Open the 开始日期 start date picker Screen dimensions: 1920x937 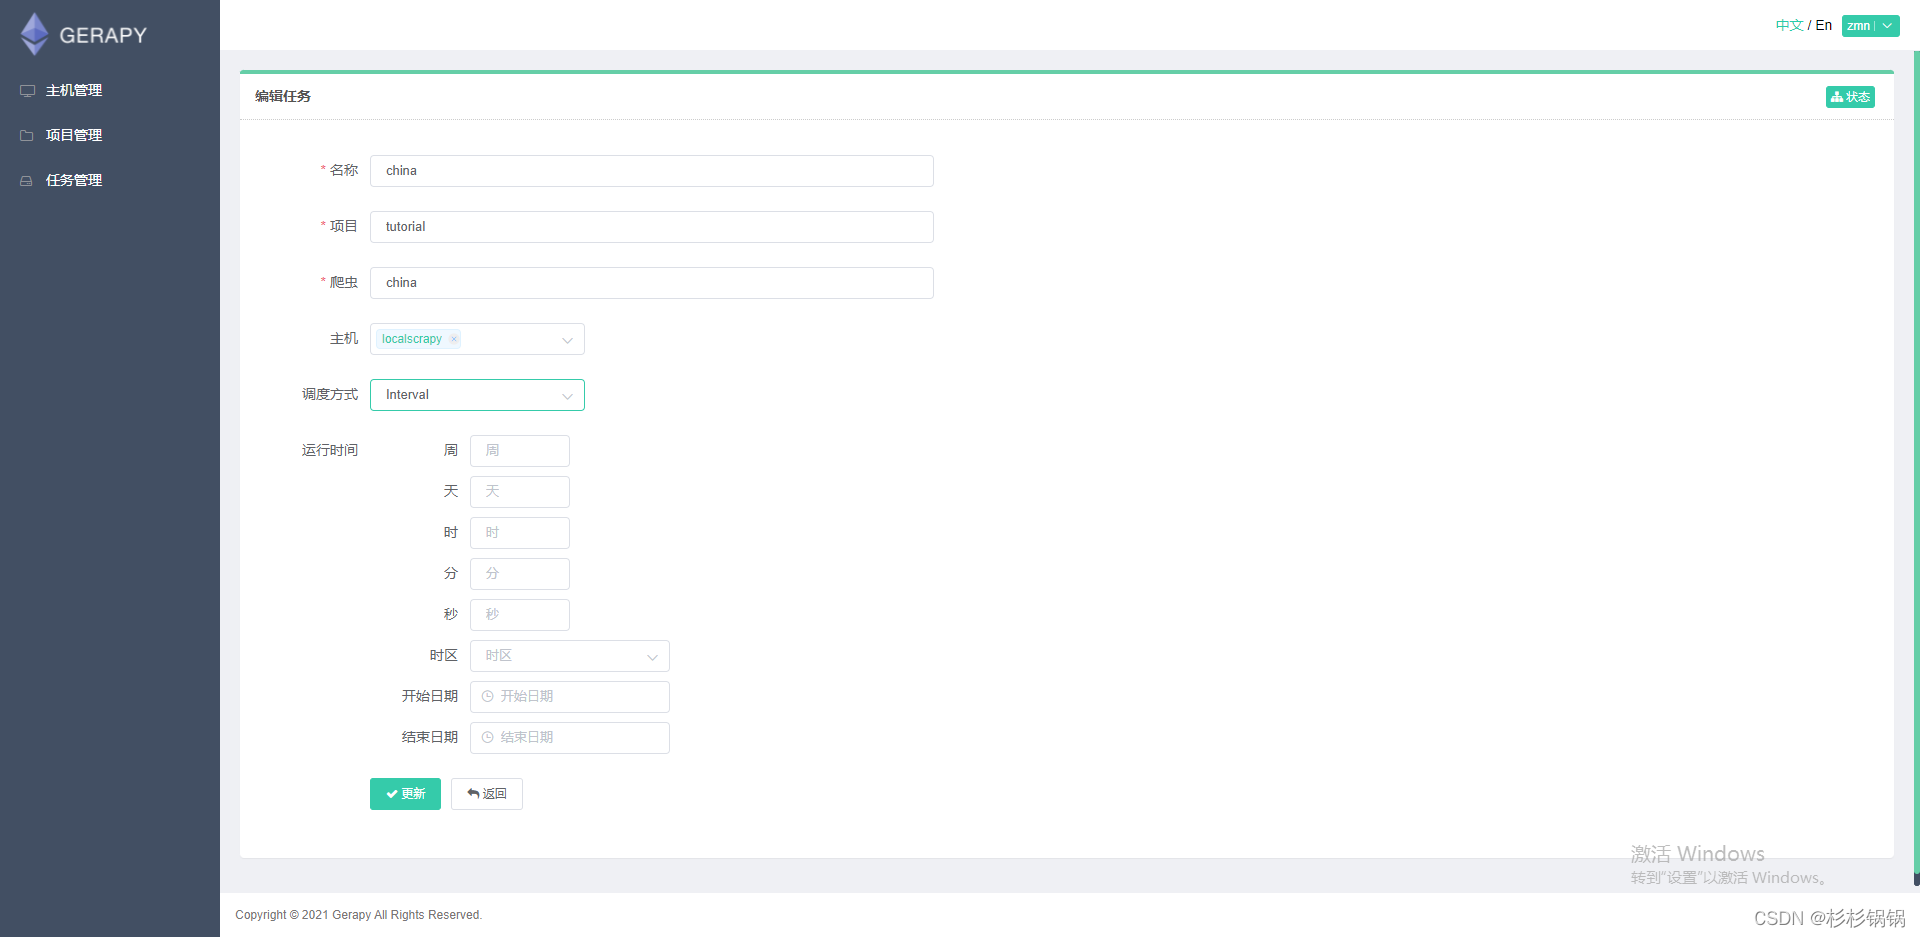pos(570,697)
